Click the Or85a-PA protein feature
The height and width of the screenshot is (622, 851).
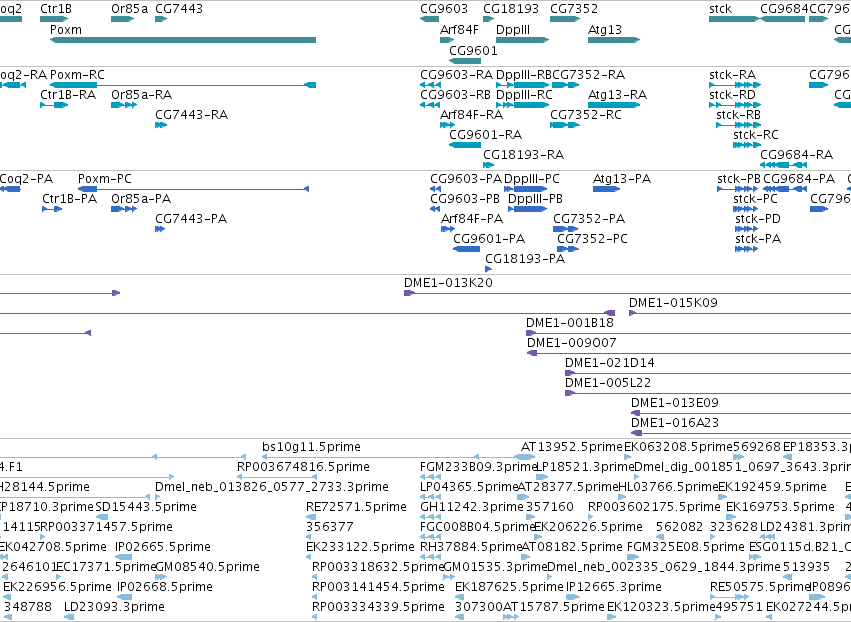tap(124, 209)
